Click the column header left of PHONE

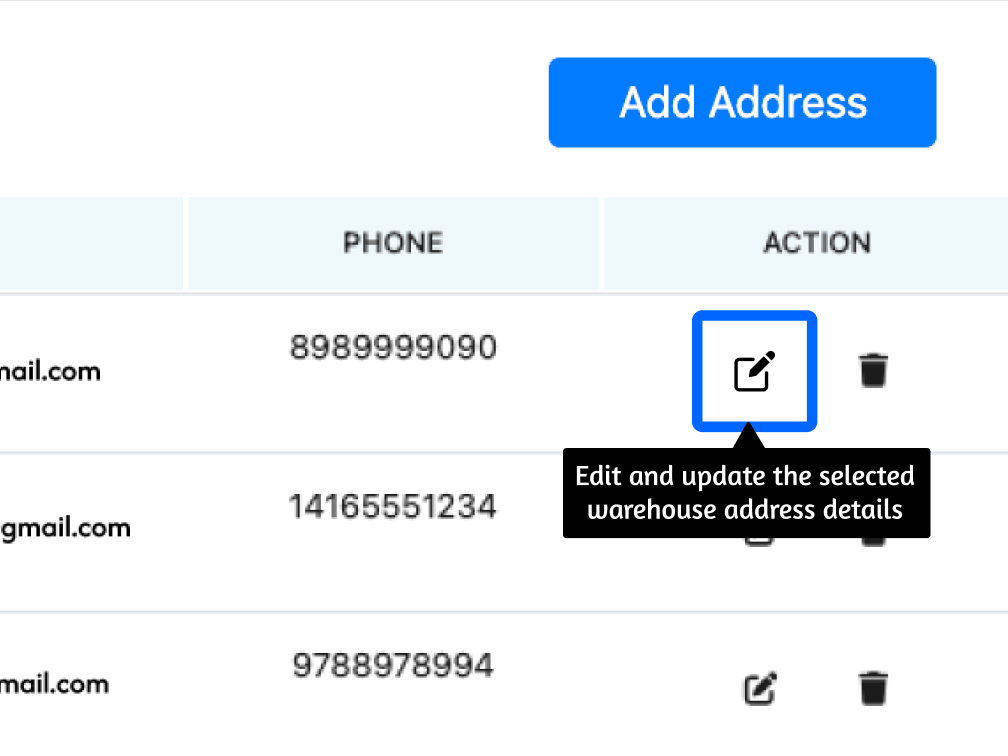(90, 243)
